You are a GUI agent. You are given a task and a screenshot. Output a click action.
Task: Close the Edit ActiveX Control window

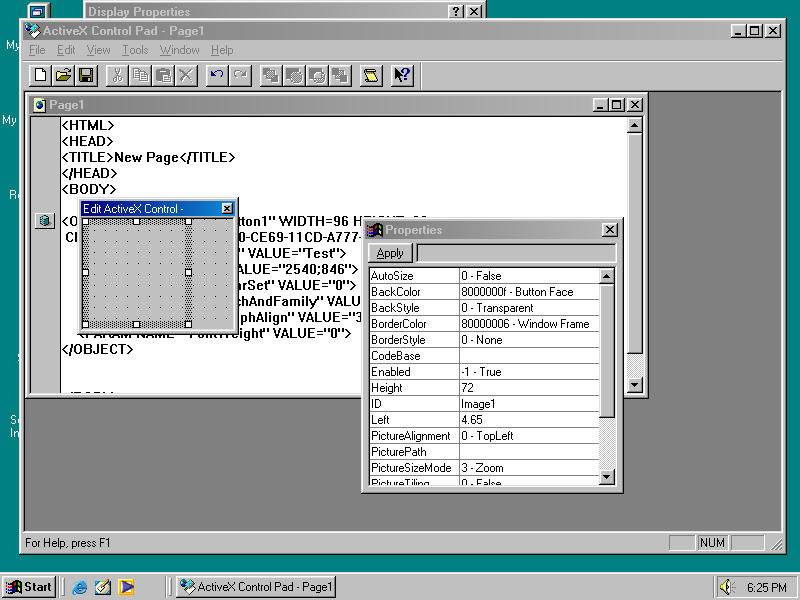[x=227, y=209]
